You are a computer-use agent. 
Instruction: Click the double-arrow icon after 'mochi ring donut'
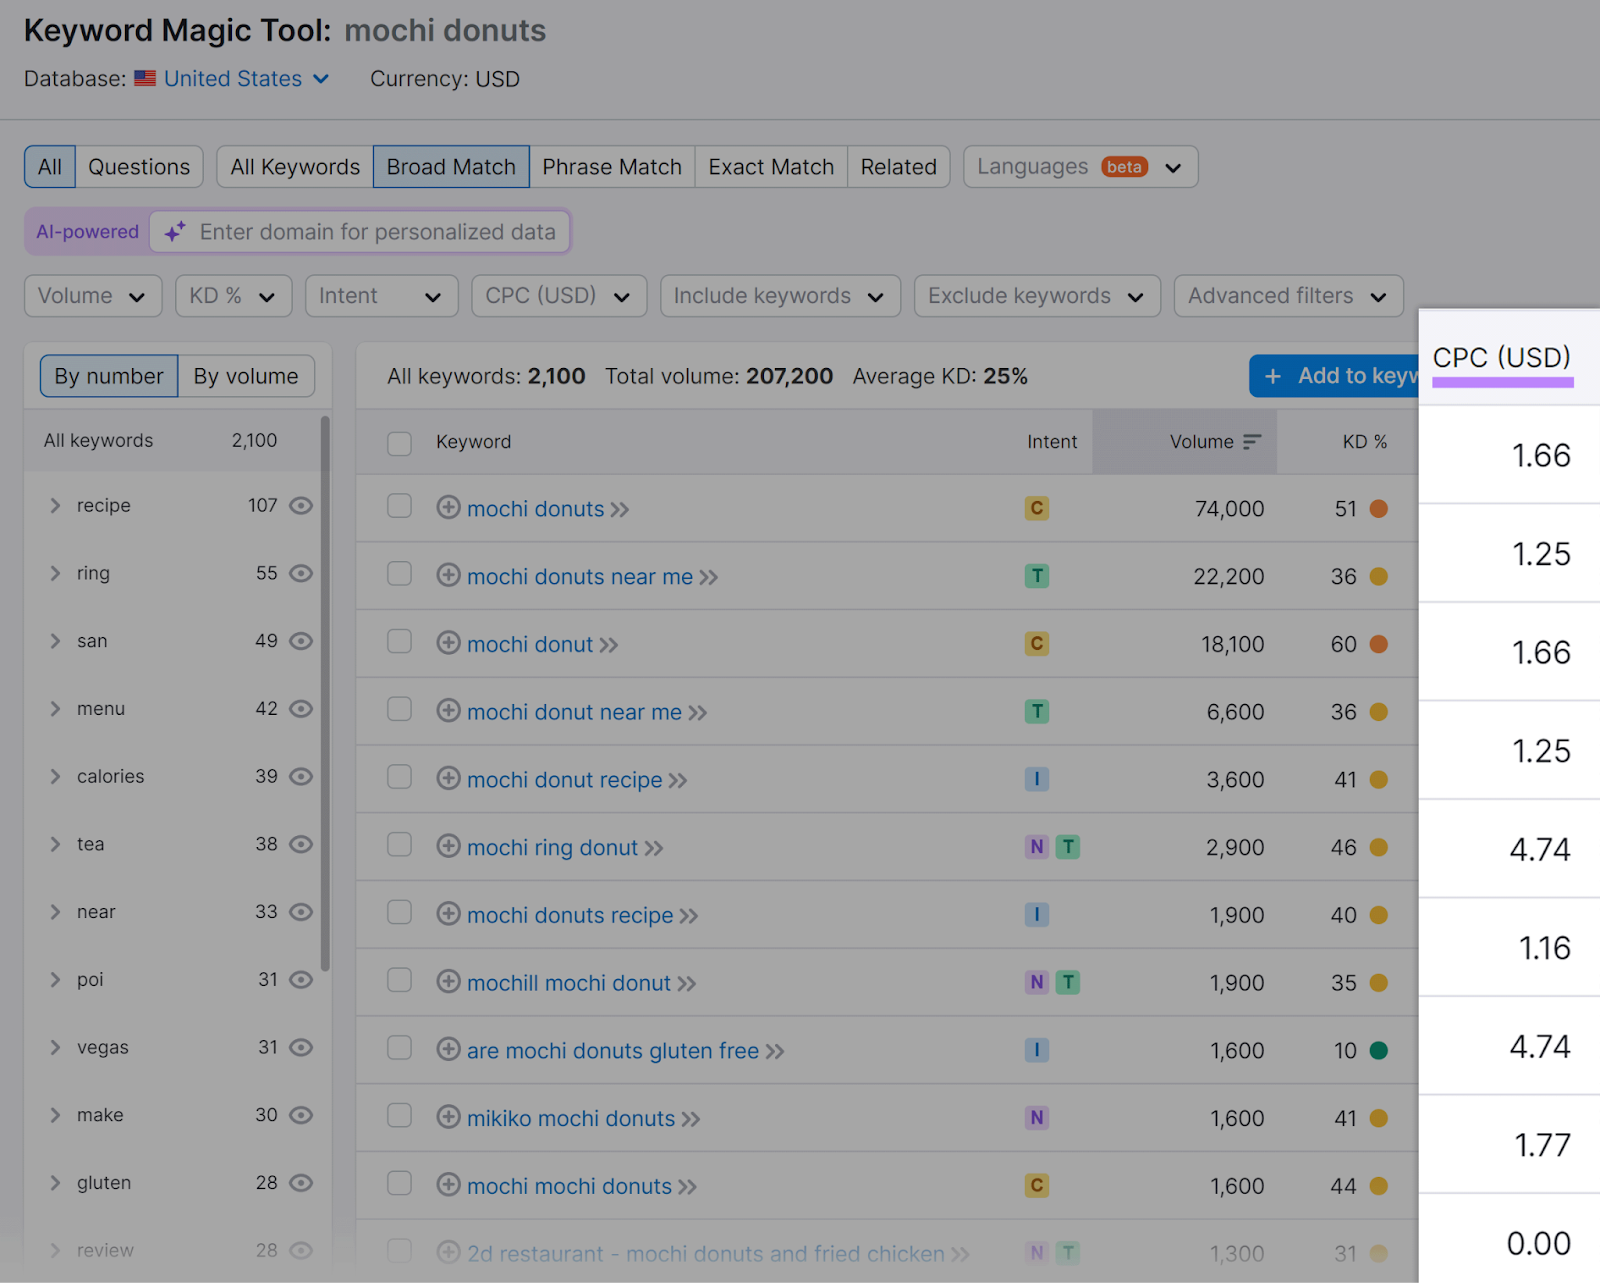click(x=654, y=849)
